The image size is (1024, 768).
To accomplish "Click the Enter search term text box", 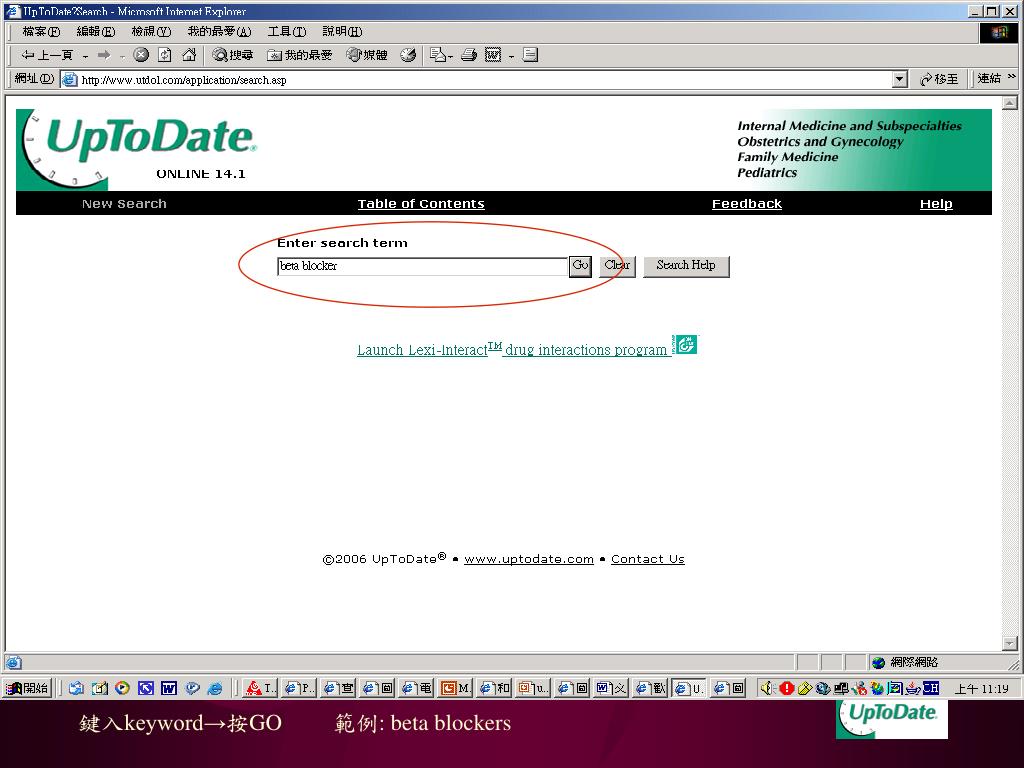I will point(423,266).
